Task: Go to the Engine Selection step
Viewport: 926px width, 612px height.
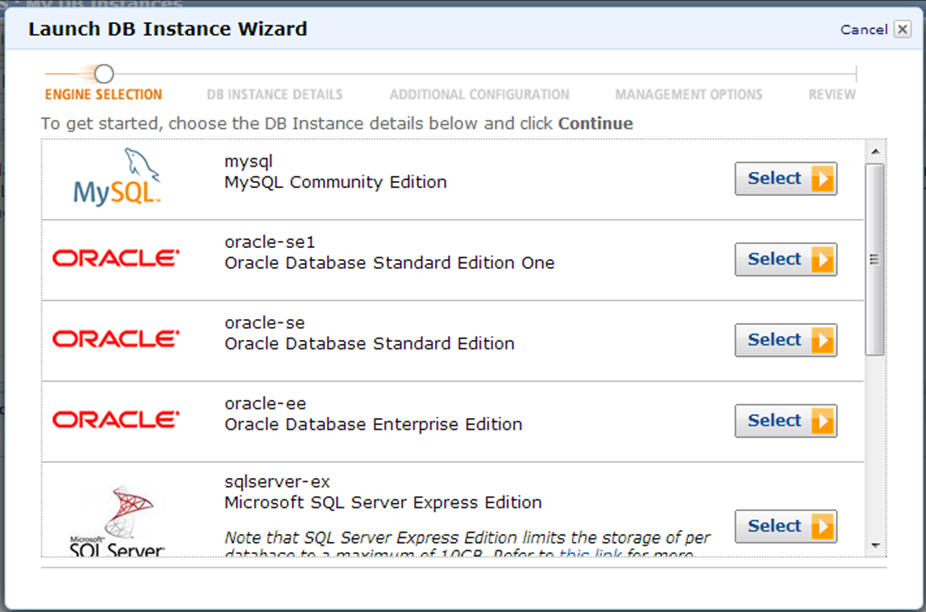Action: point(103,95)
